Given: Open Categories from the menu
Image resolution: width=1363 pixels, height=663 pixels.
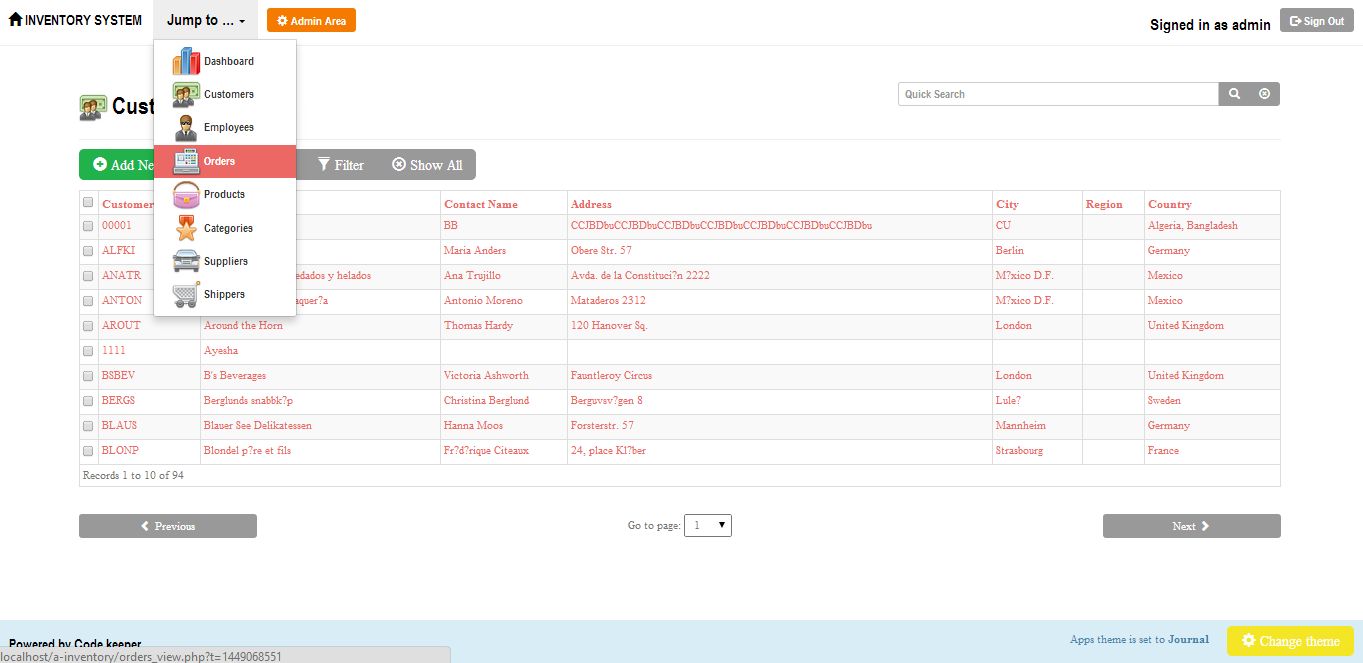Looking at the screenshot, I should pyautogui.click(x=225, y=228).
